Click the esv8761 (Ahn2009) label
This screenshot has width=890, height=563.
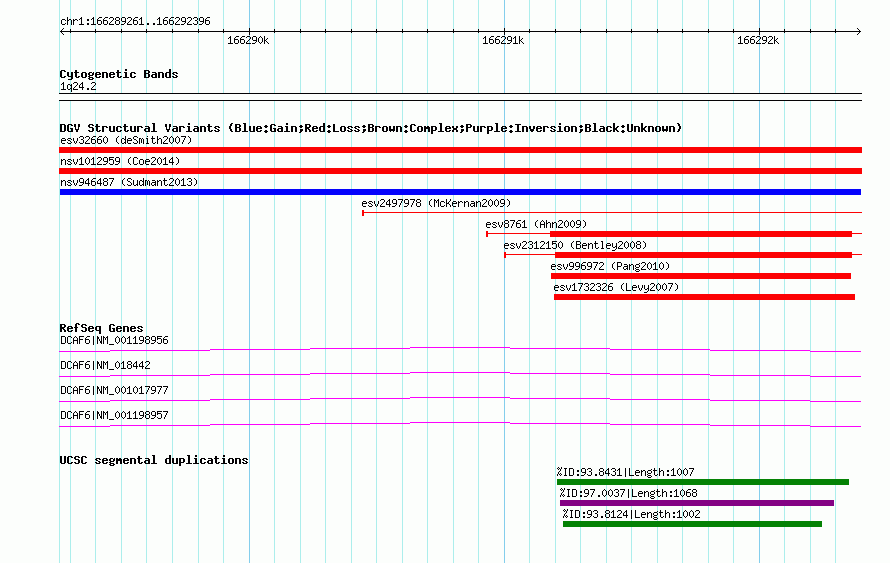(x=536, y=224)
